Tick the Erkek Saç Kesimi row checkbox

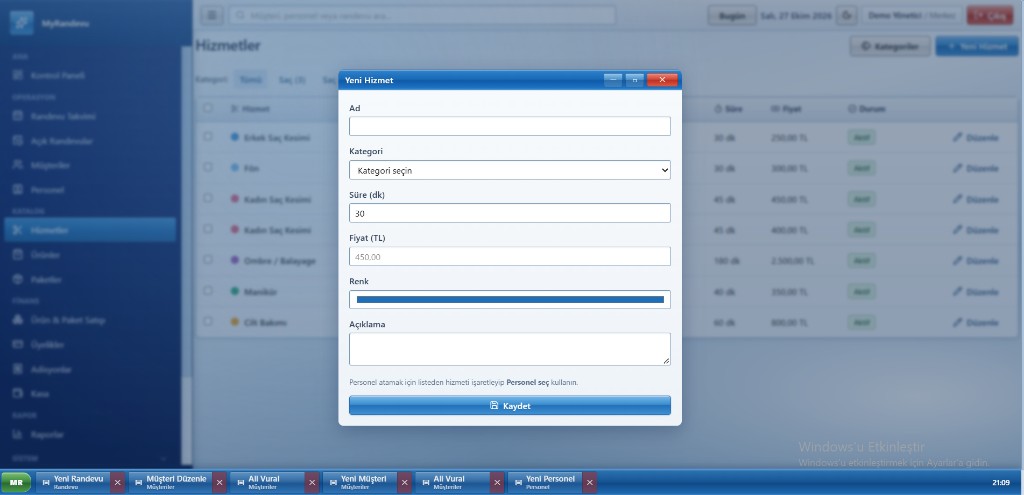point(208,136)
